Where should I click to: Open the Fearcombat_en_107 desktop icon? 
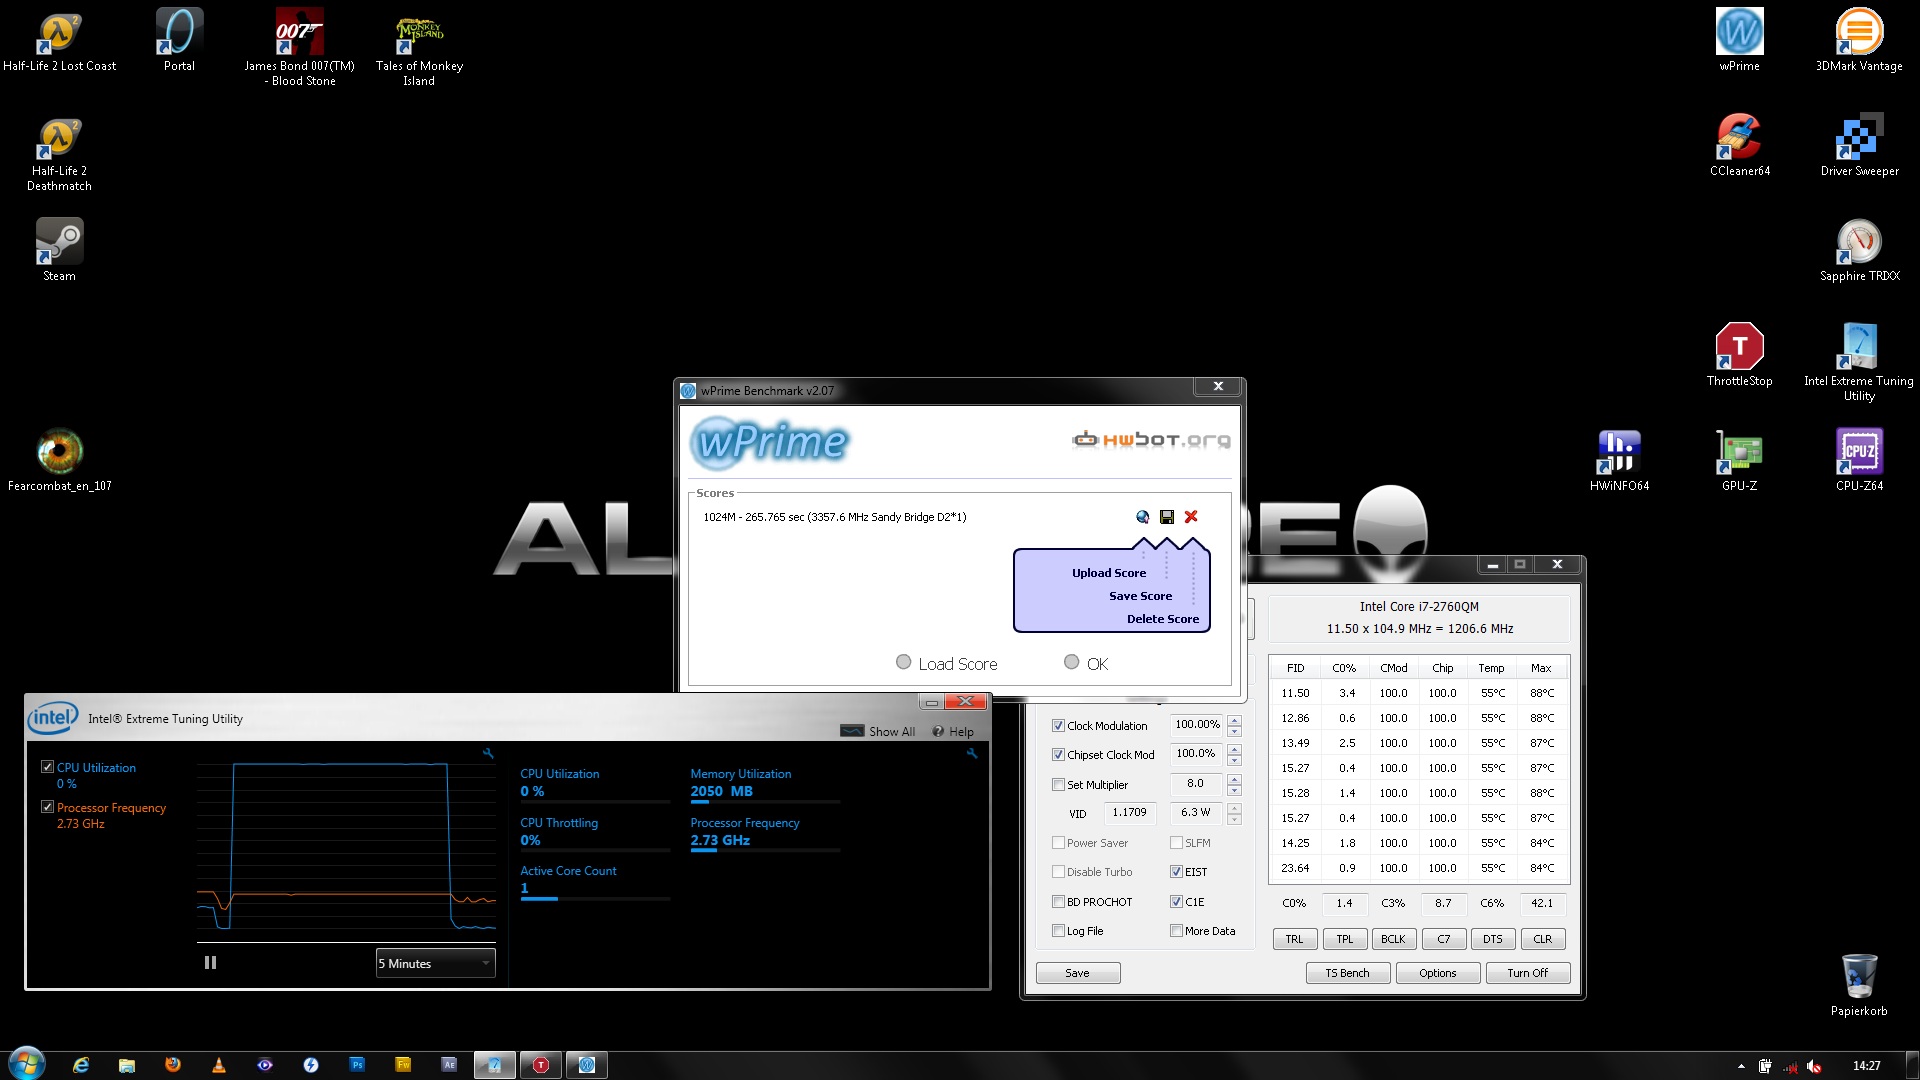pyautogui.click(x=59, y=460)
